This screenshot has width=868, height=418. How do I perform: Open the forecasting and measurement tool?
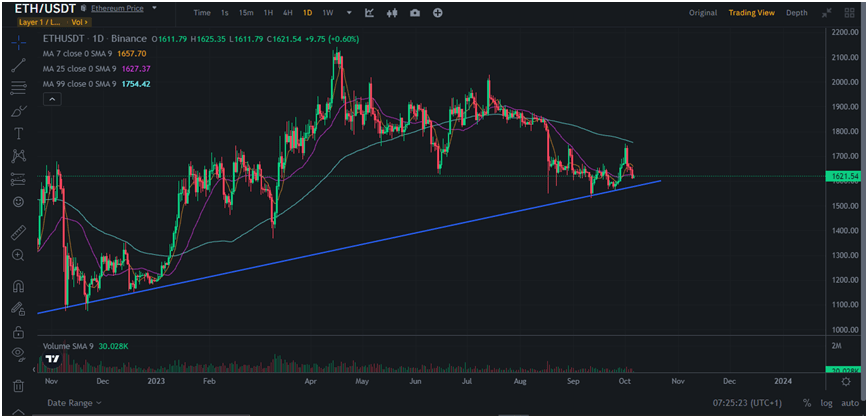click(18, 179)
